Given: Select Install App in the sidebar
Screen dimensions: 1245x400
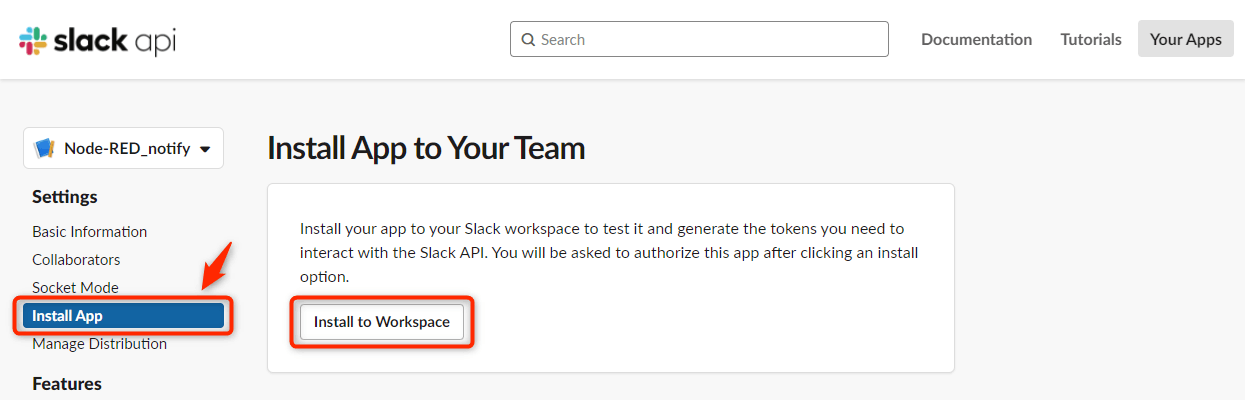Looking at the screenshot, I should coord(124,316).
